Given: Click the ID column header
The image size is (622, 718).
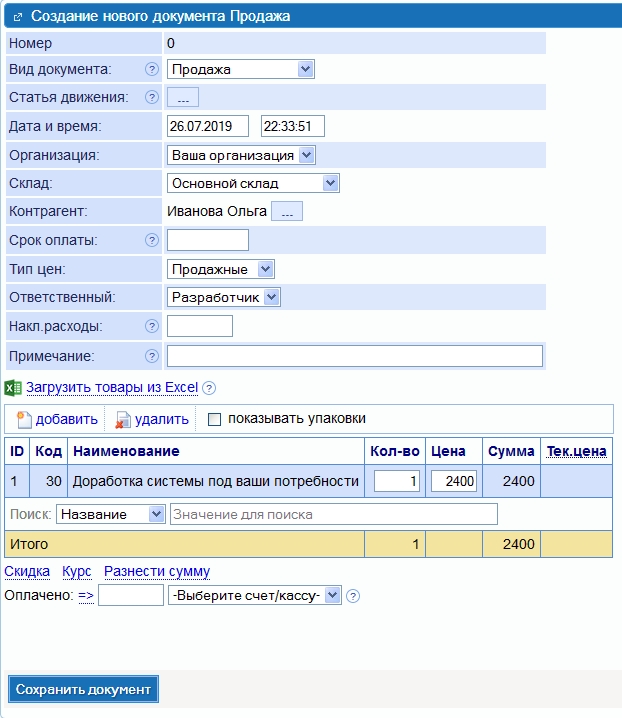Looking at the screenshot, I should coord(17,451).
